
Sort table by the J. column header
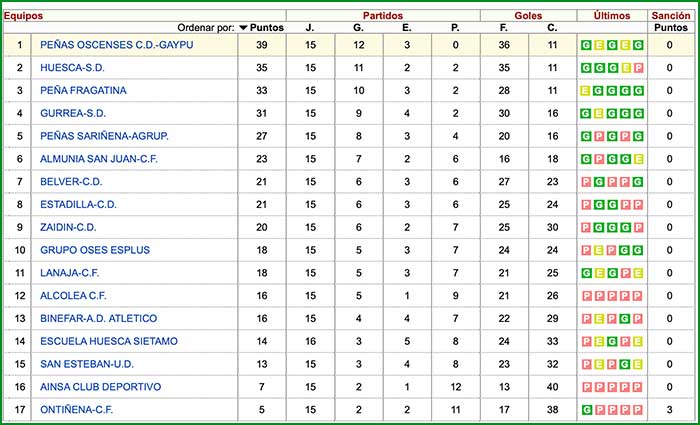pos(310,28)
